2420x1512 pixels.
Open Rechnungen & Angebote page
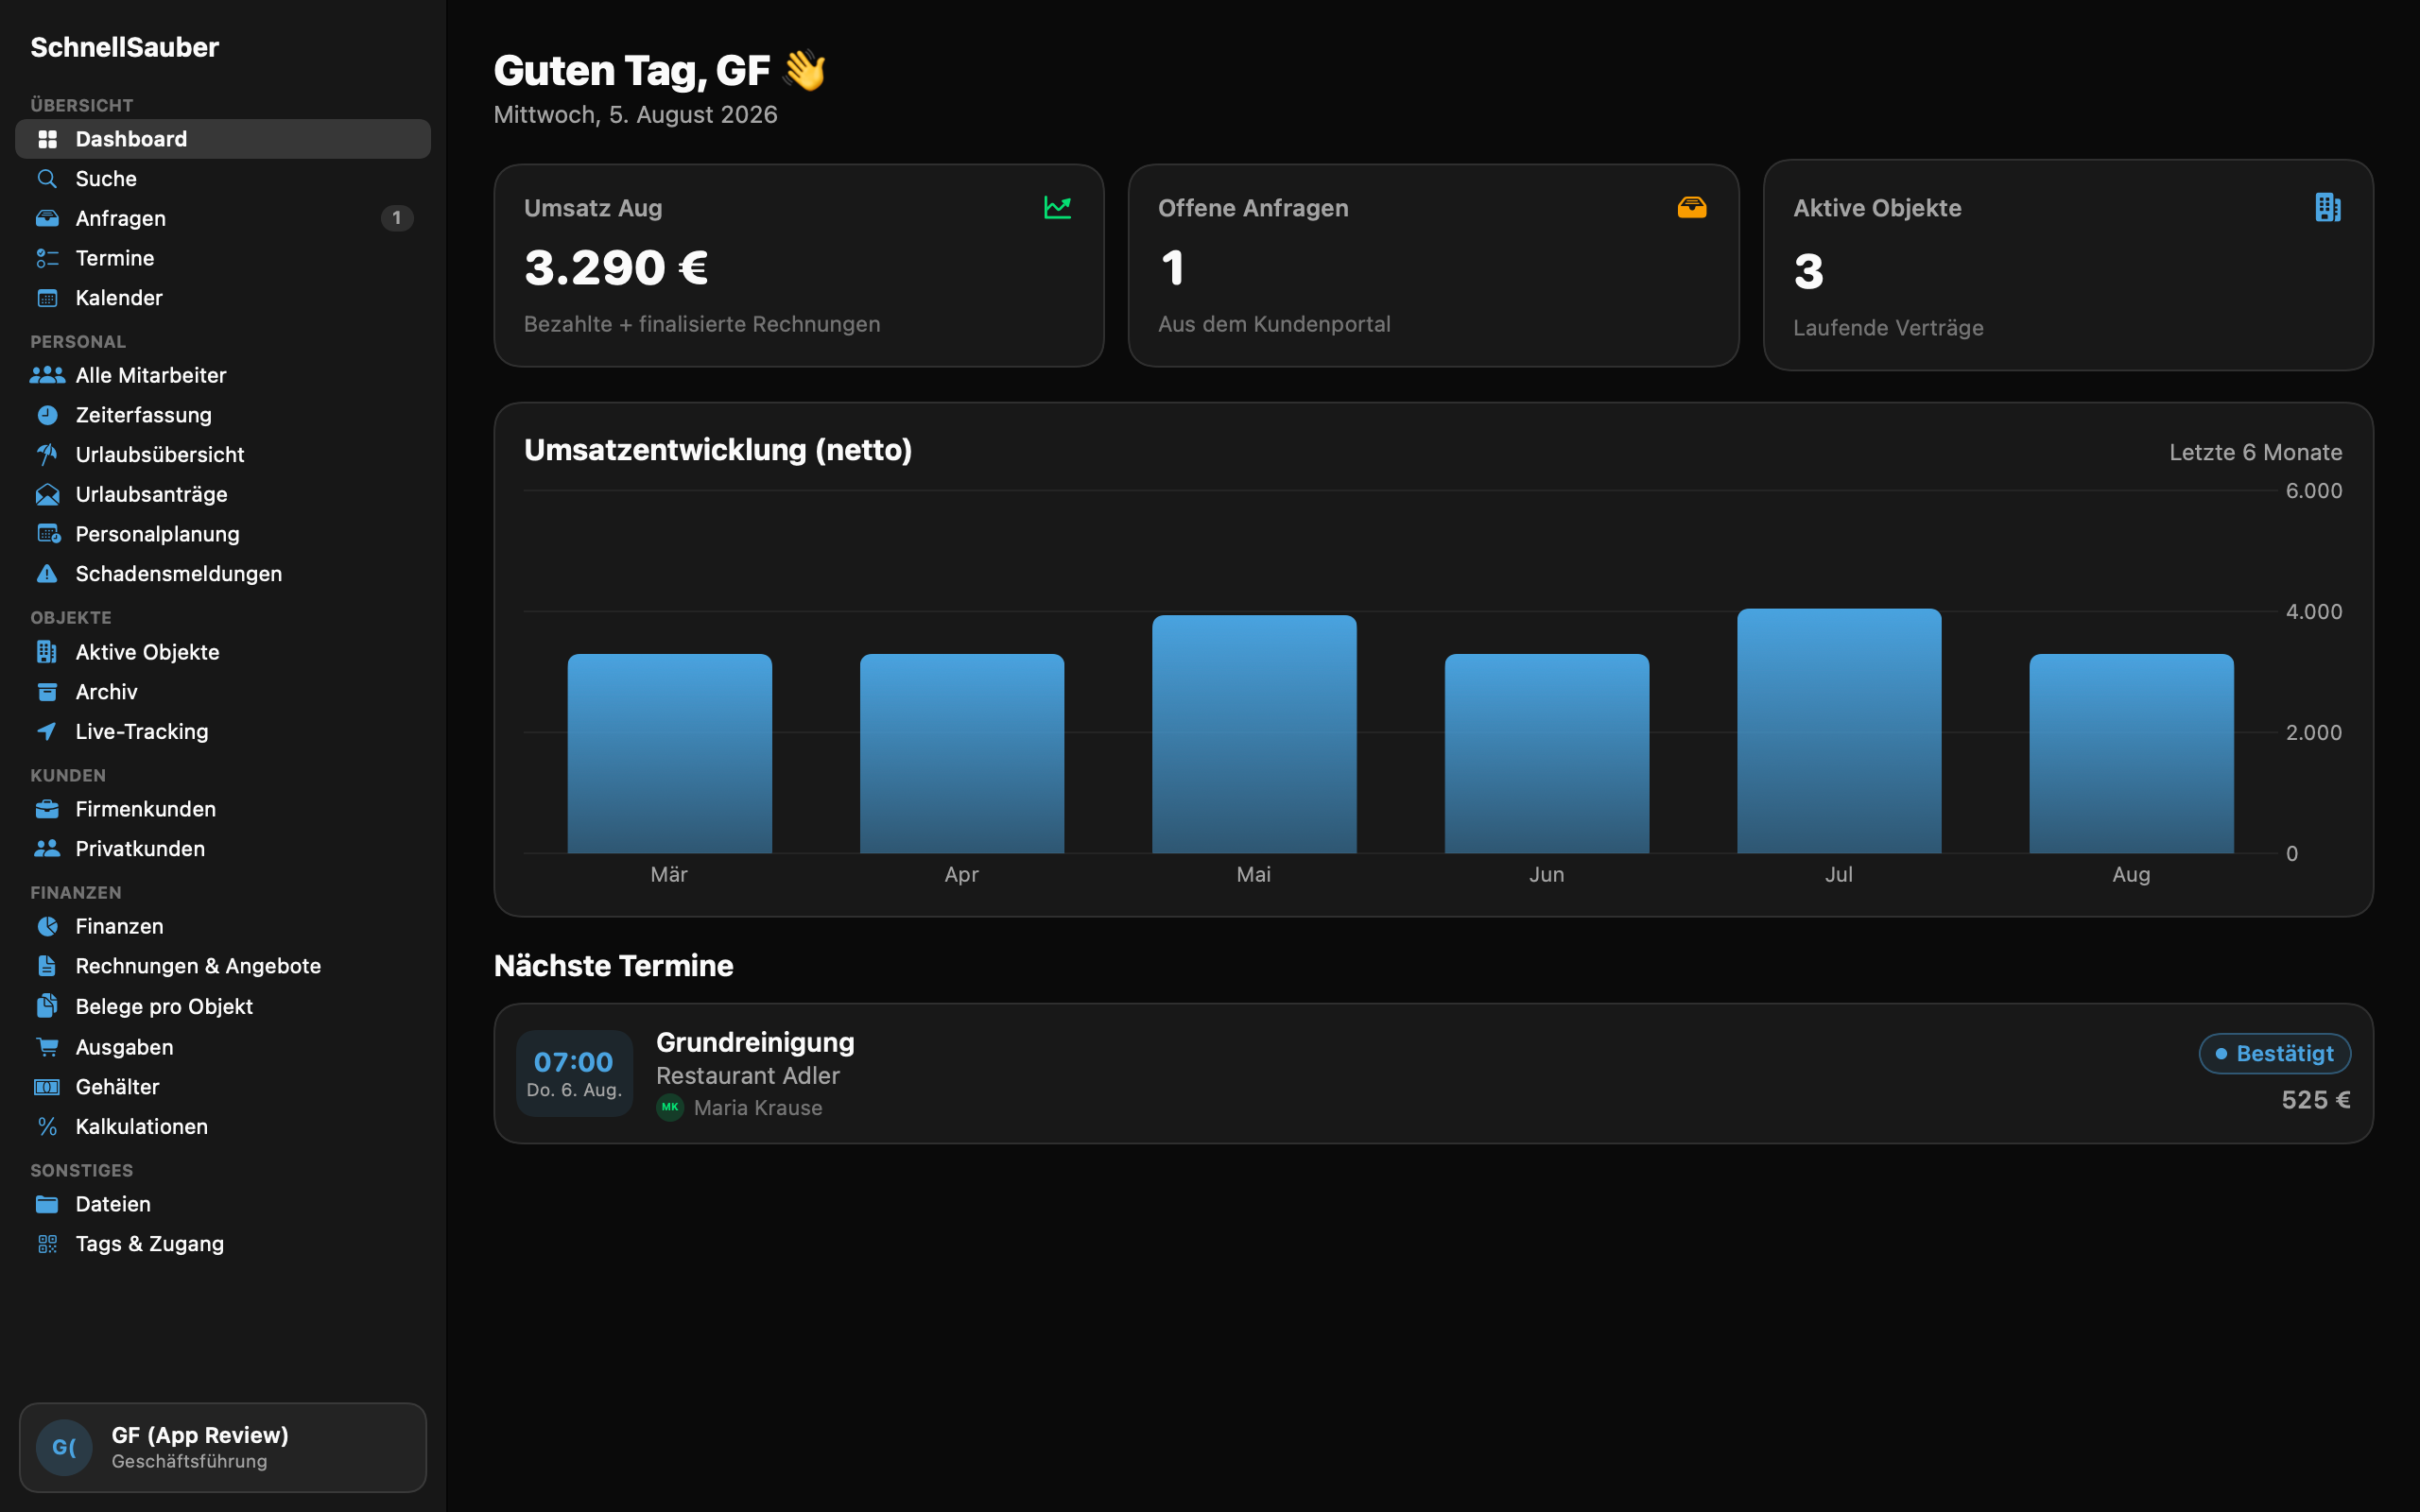pos(223,966)
